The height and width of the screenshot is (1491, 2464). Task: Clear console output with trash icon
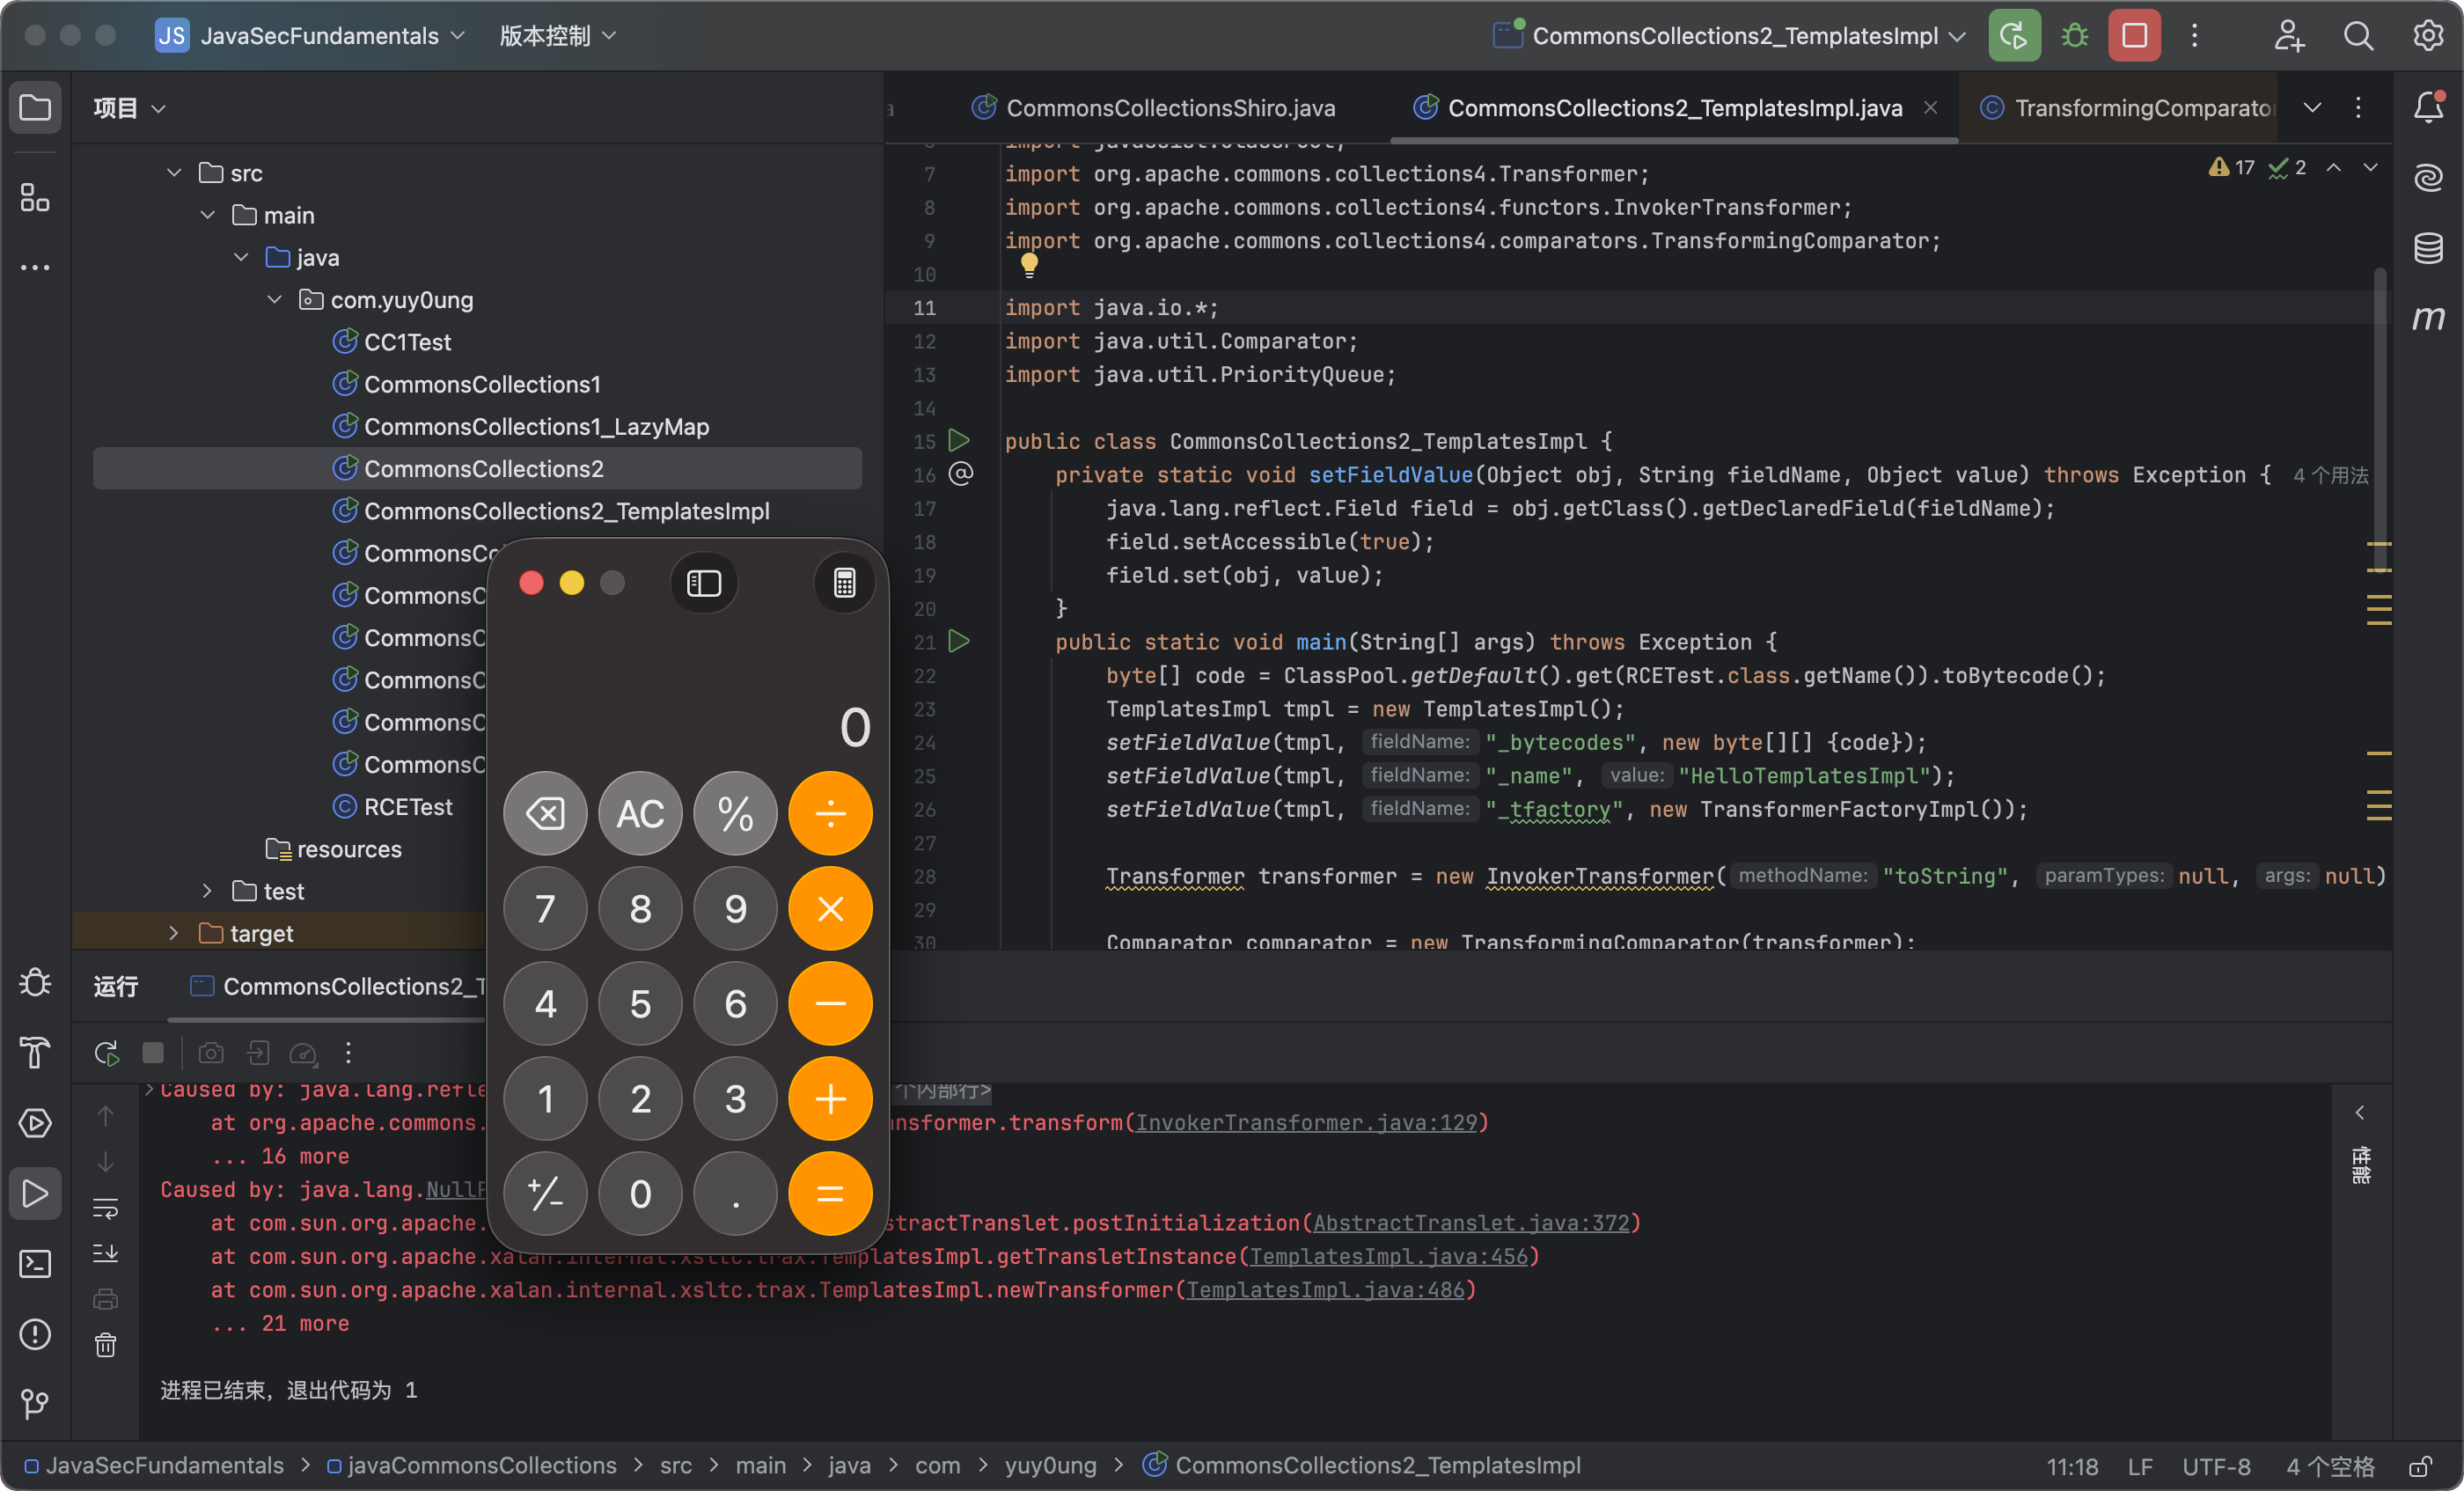105,1345
